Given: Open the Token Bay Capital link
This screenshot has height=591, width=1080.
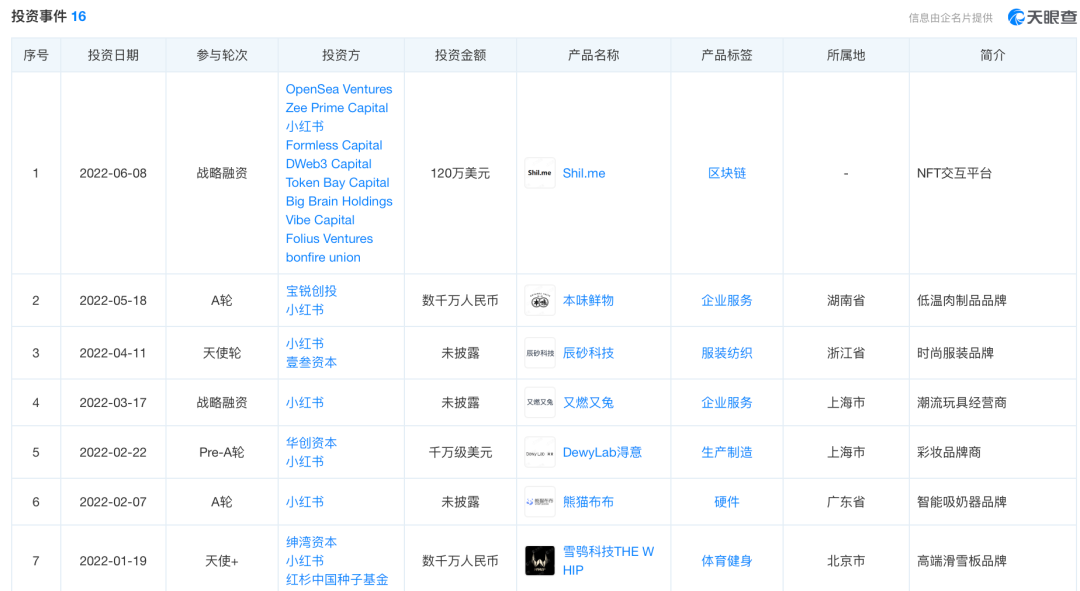Looking at the screenshot, I should tap(338, 182).
